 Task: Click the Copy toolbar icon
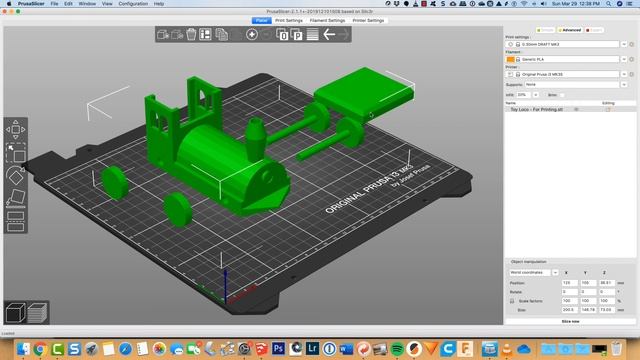[221, 34]
